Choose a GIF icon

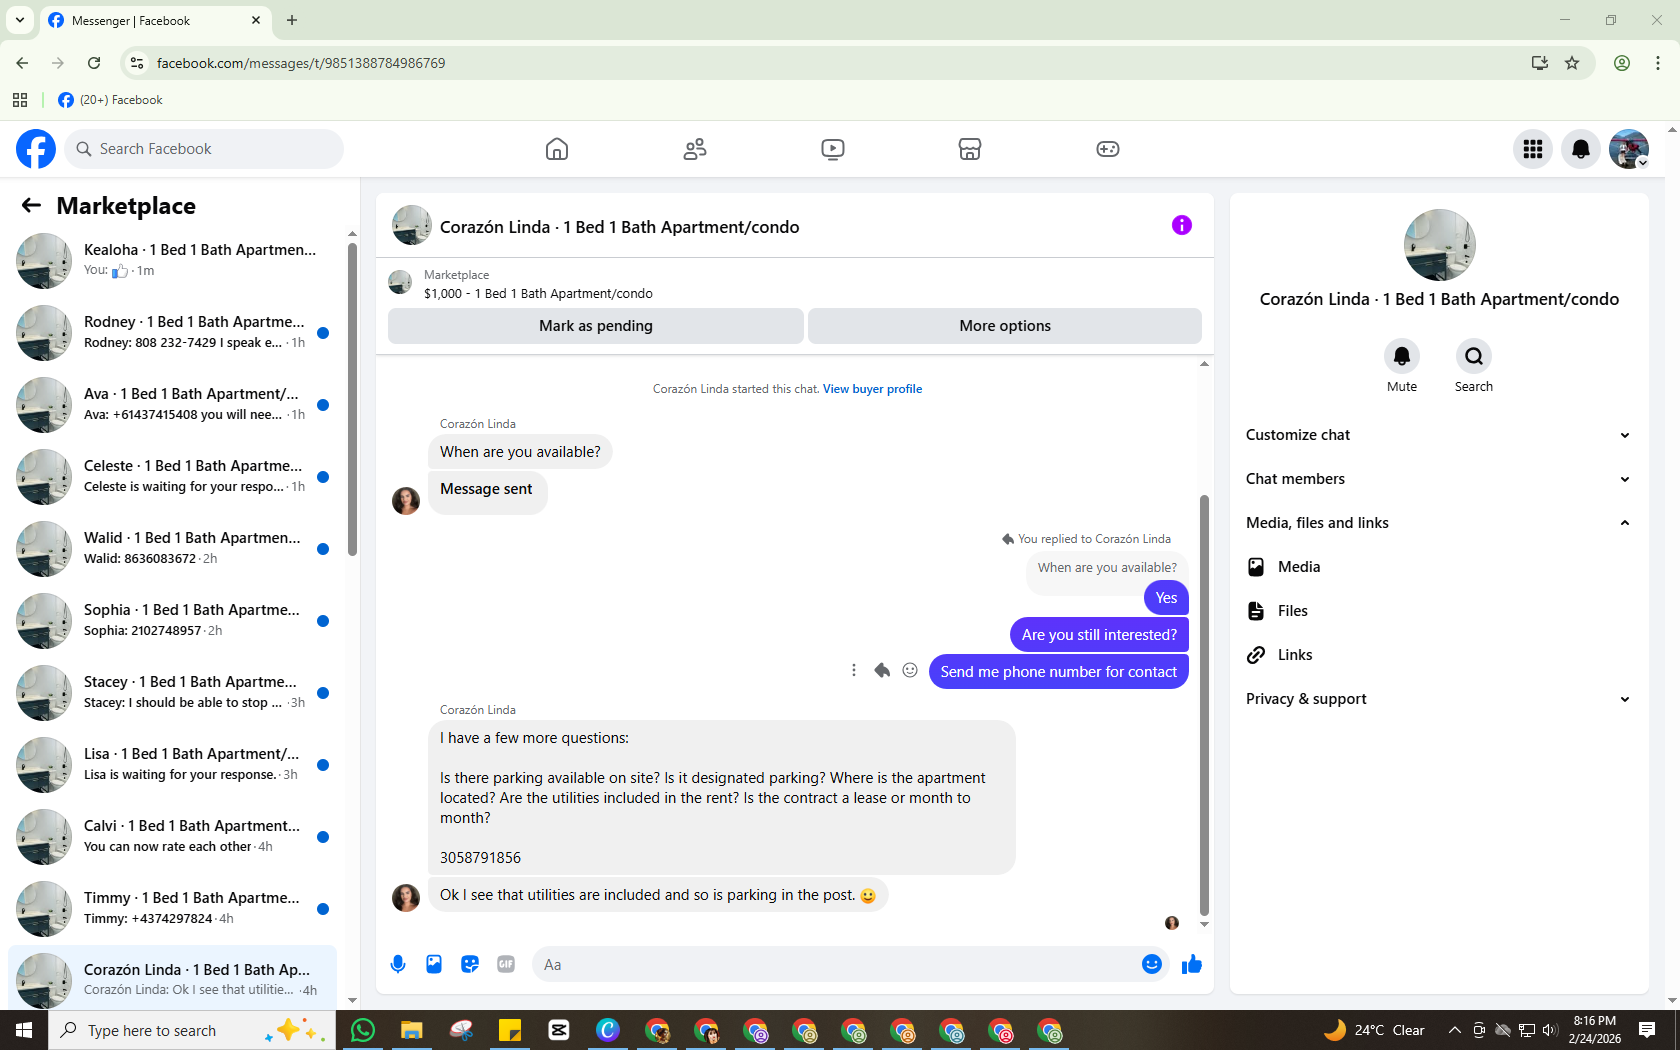[506, 964]
